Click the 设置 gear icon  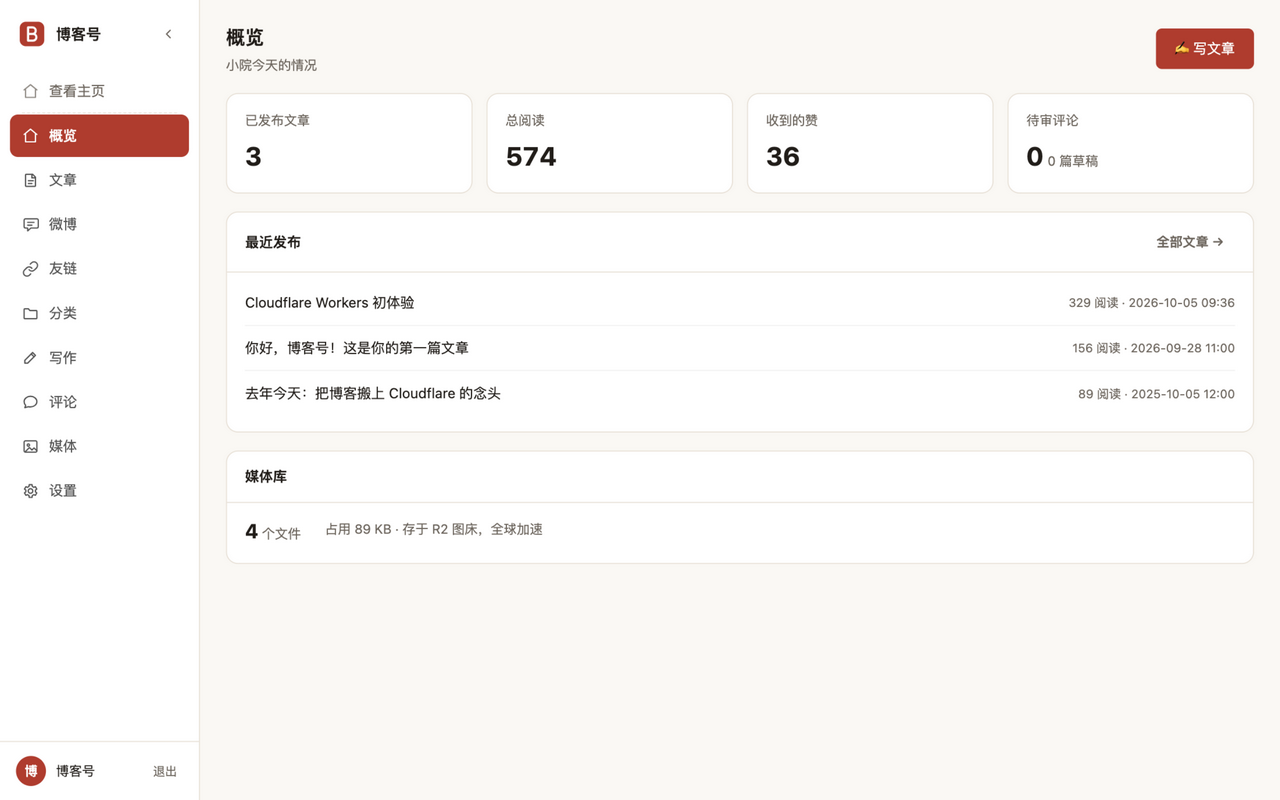[x=31, y=491]
